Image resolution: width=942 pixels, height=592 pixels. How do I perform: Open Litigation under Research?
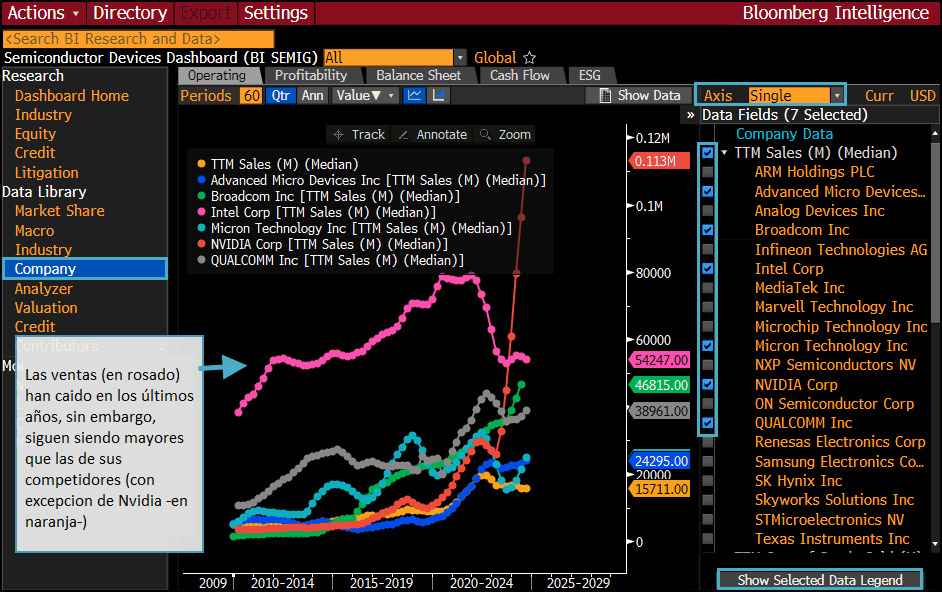46,172
